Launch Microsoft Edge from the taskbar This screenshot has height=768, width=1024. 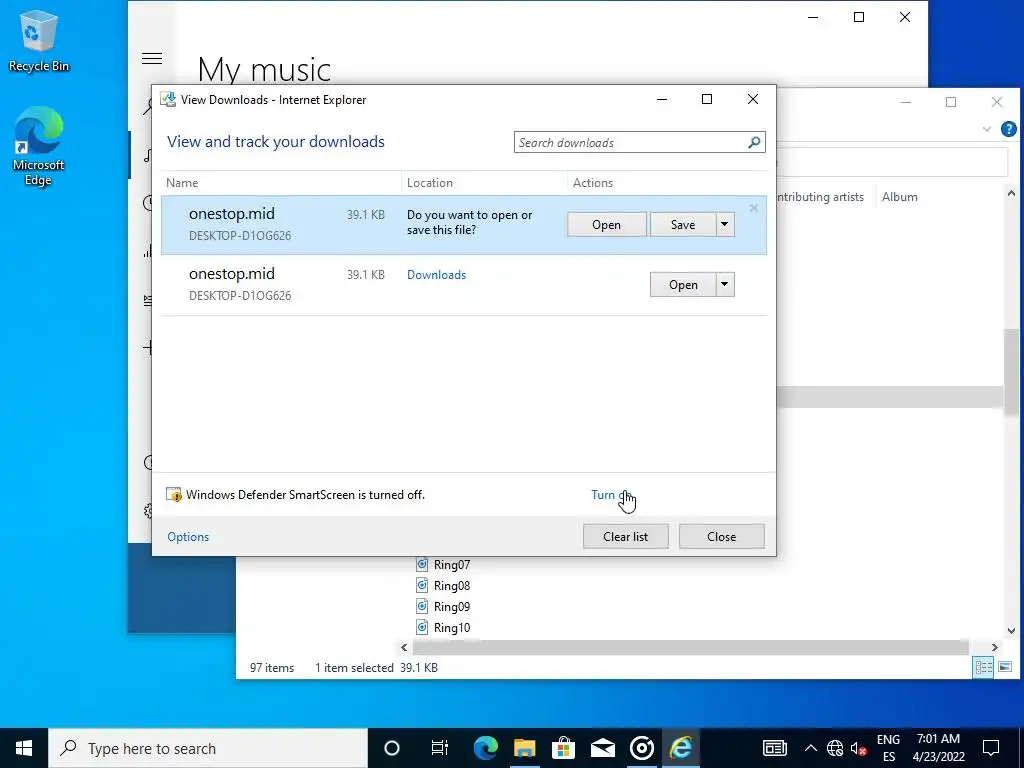pyautogui.click(x=485, y=748)
